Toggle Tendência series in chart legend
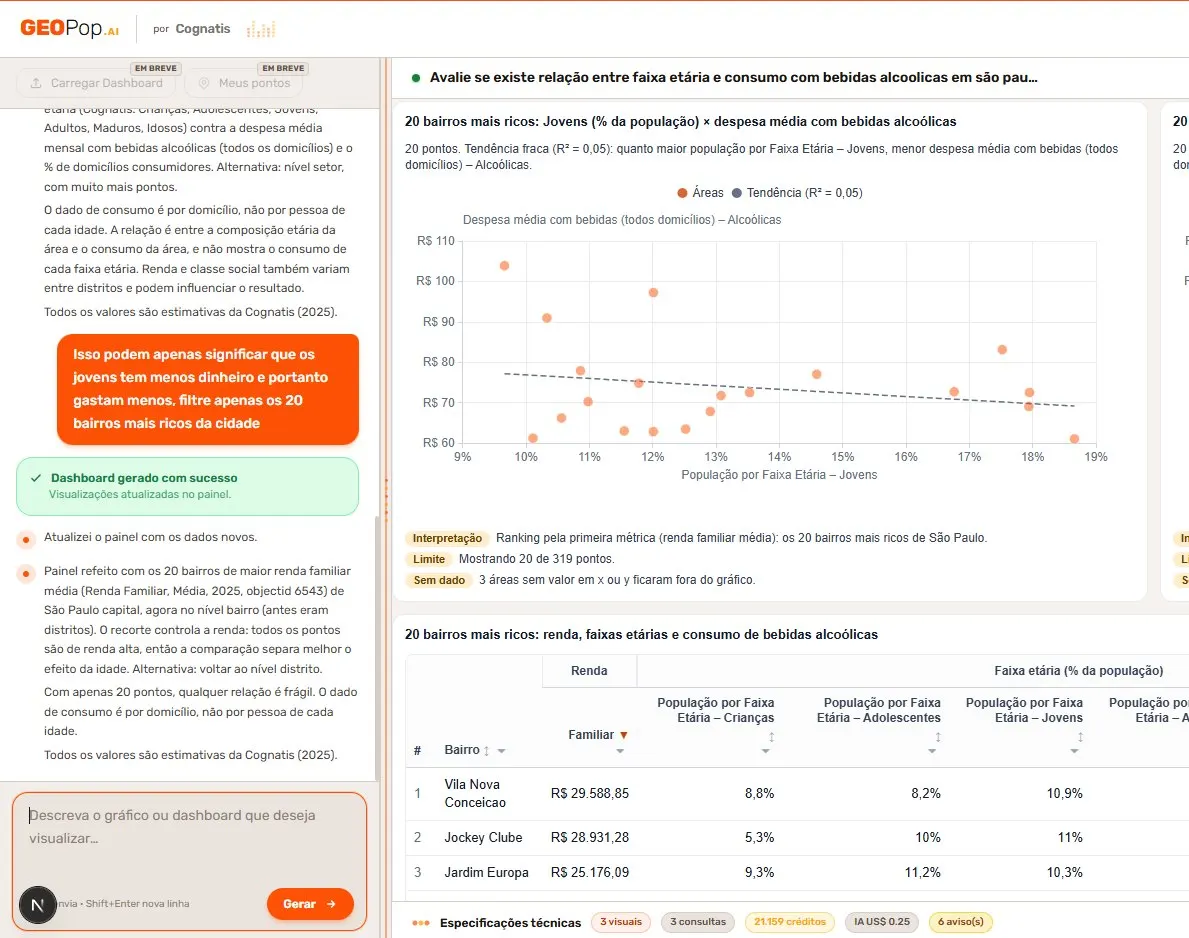The height and width of the screenshot is (938, 1189). [797, 193]
